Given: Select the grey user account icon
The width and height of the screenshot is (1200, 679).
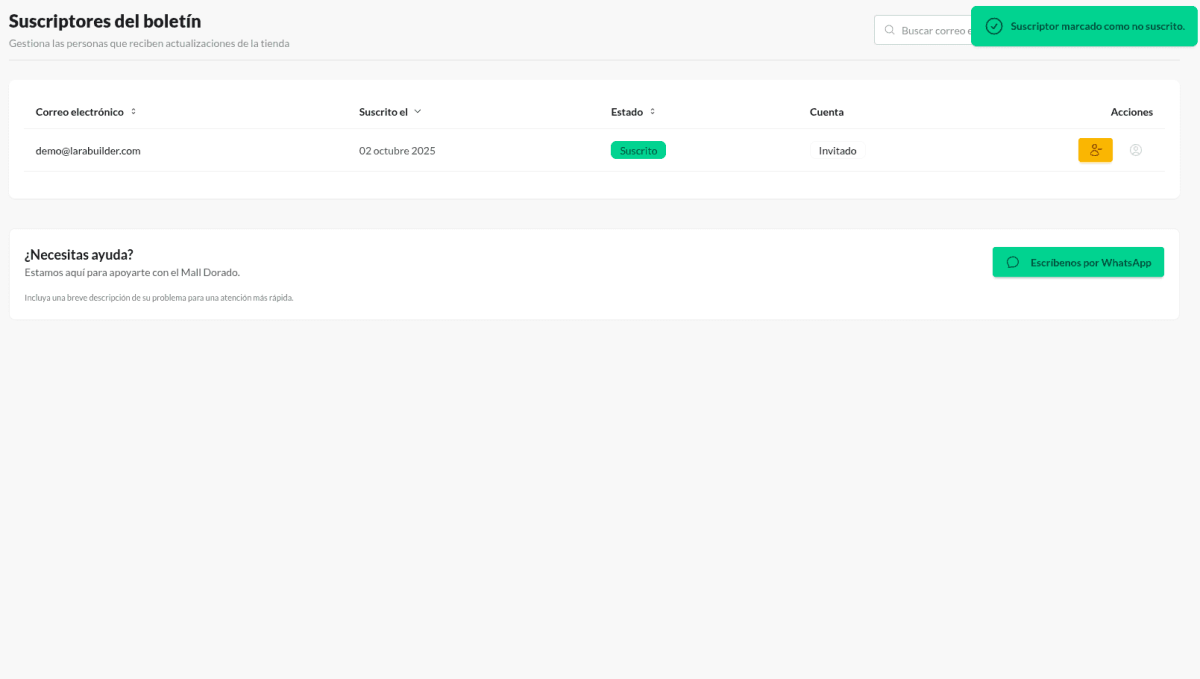Looking at the screenshot, I should click(1135, 150).
